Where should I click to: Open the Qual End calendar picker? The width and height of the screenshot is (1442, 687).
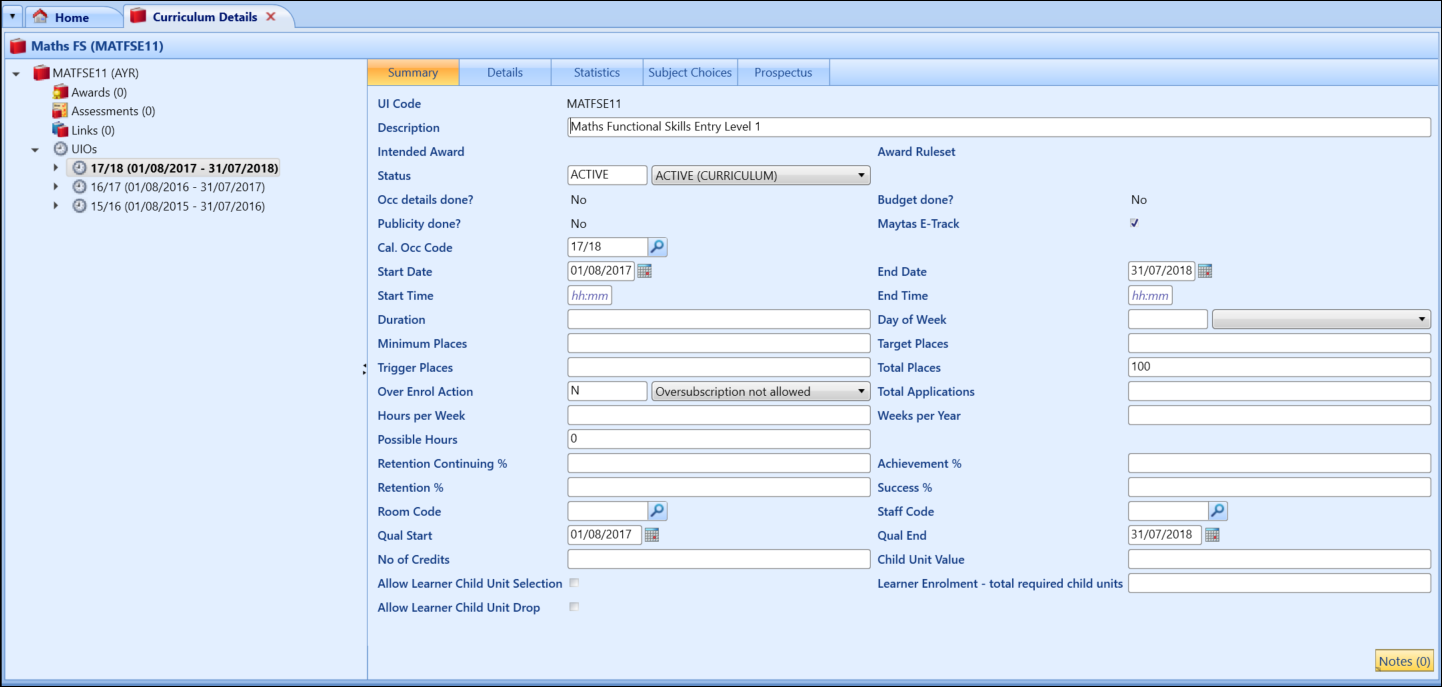click(x=1212, y=534)
